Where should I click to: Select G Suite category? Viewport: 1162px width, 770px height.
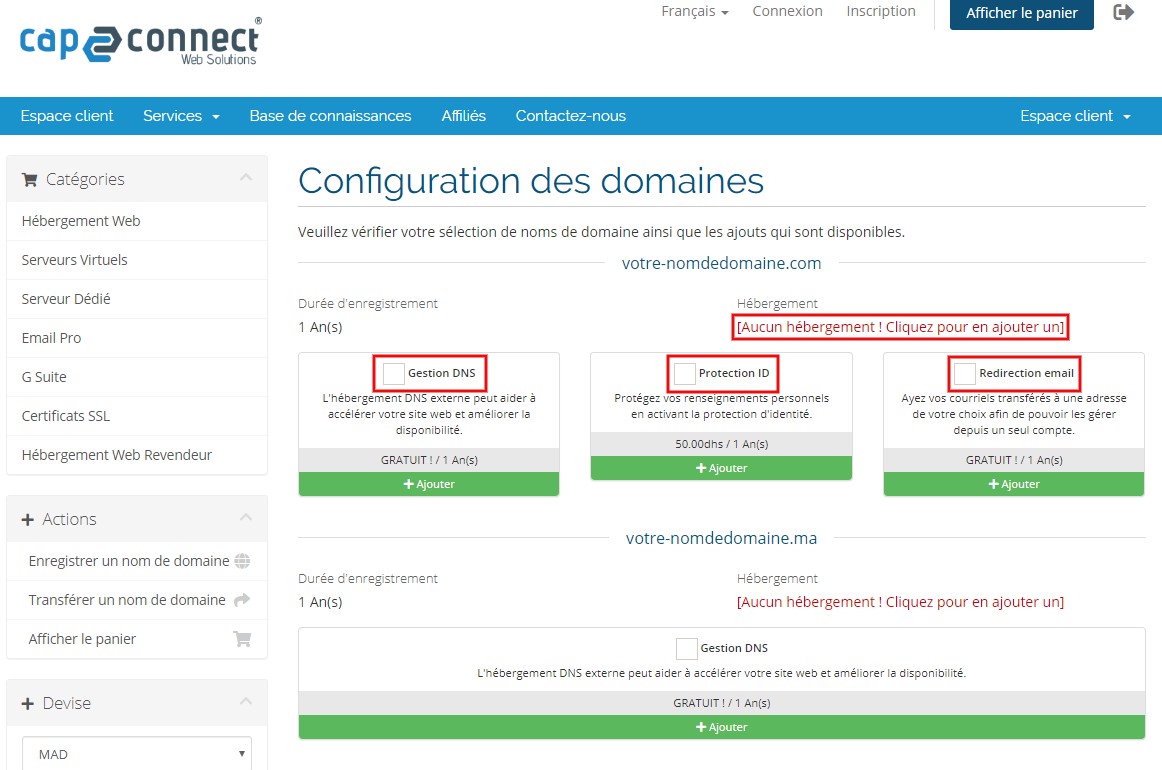click(137, 377)
